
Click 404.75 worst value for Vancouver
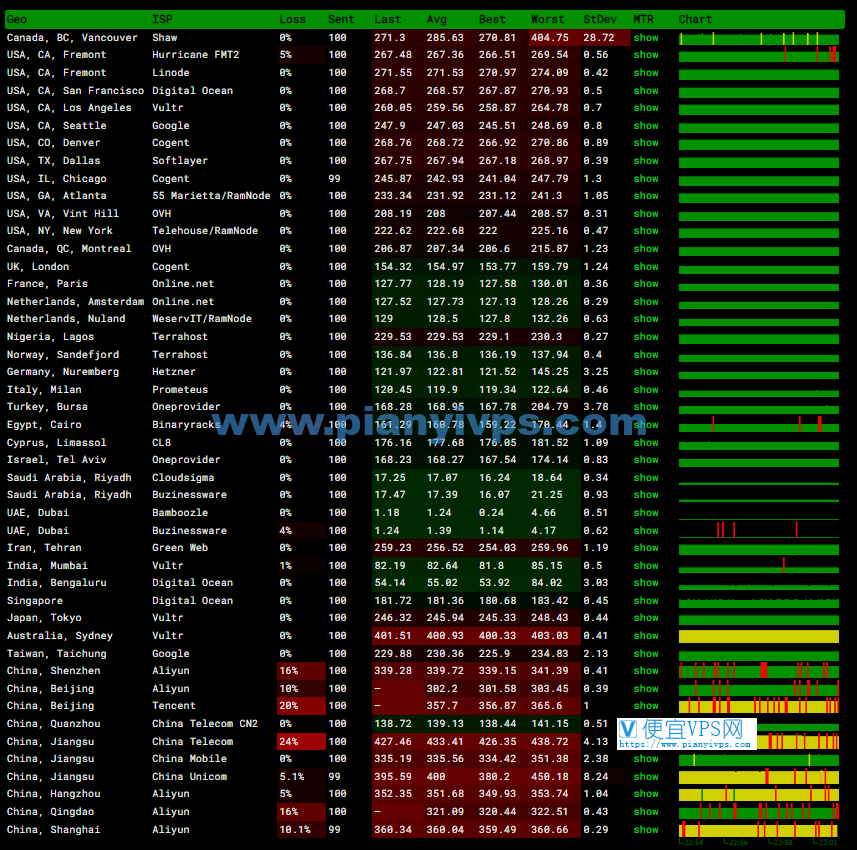click(549, 38)
